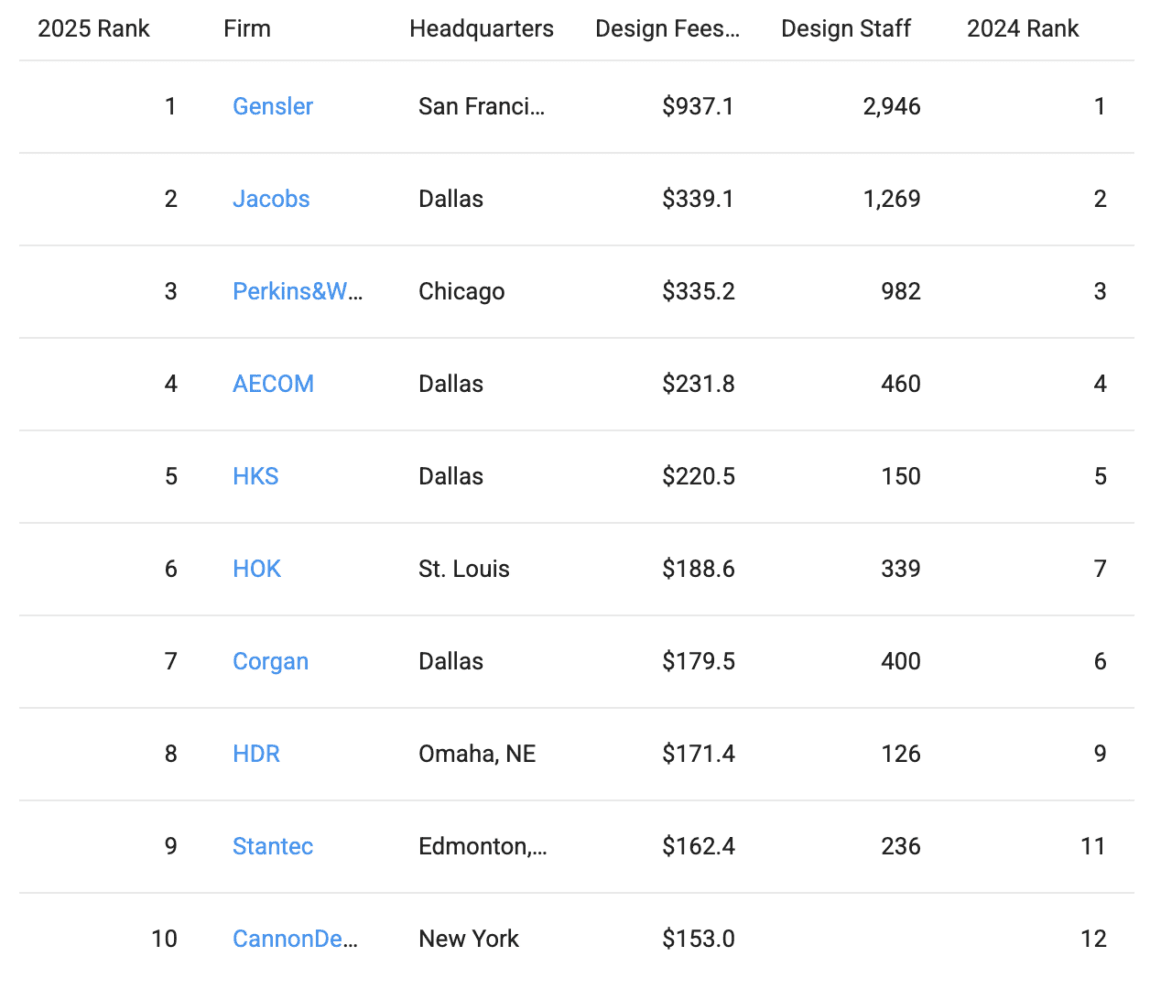Sort by the 2025 Rank column header
The image size is (1150, 1000).
pos(94,29)
